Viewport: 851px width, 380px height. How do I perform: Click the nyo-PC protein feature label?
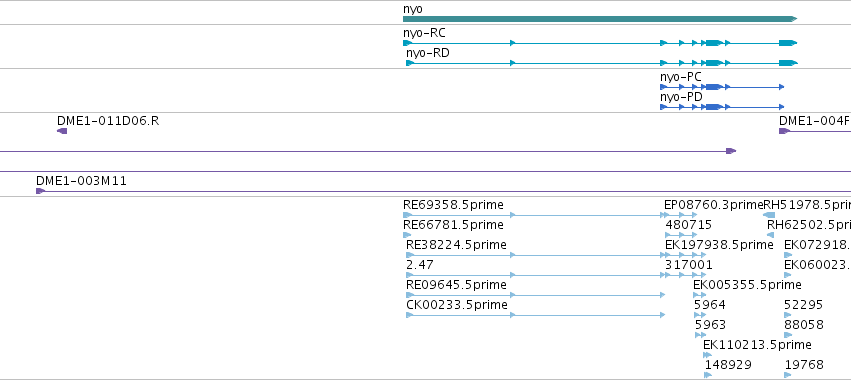point(681,77)
